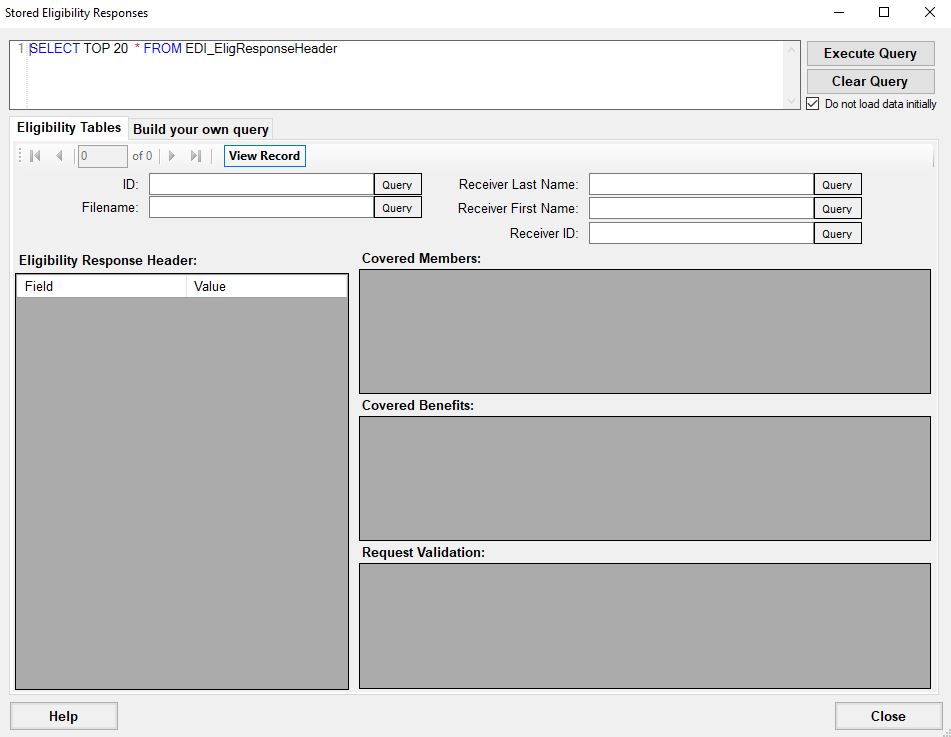Go to the next record arrow
This screenshot has width=951, height=737.
click(172, 156)
